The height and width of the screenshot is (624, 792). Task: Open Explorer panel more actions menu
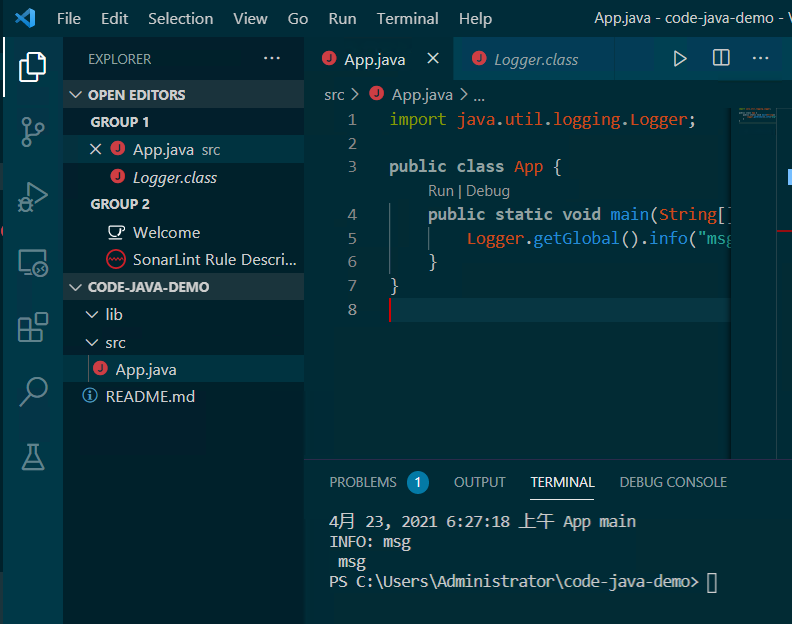coord(272,59)
